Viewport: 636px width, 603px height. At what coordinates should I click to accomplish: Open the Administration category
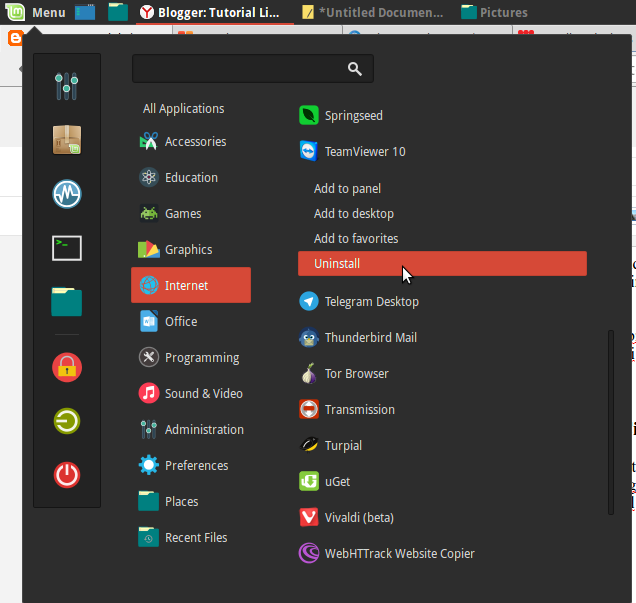(x=191, y=429)
